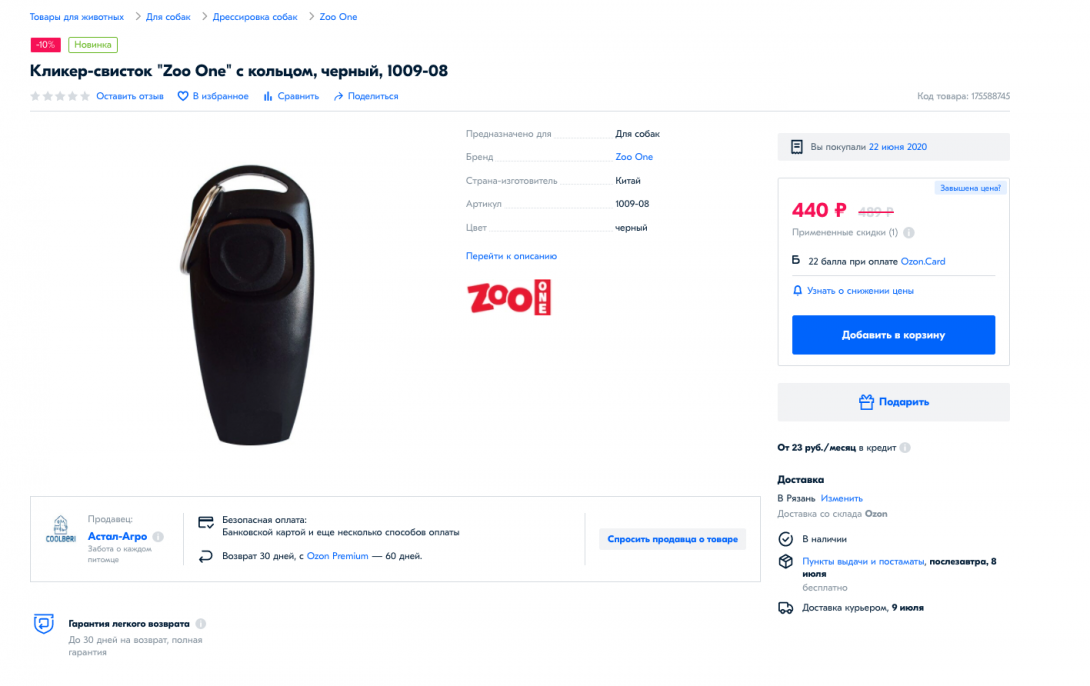Screen dimensions: 1090x686
Task: Rate the product with star rating
Action: pos(60,96)
